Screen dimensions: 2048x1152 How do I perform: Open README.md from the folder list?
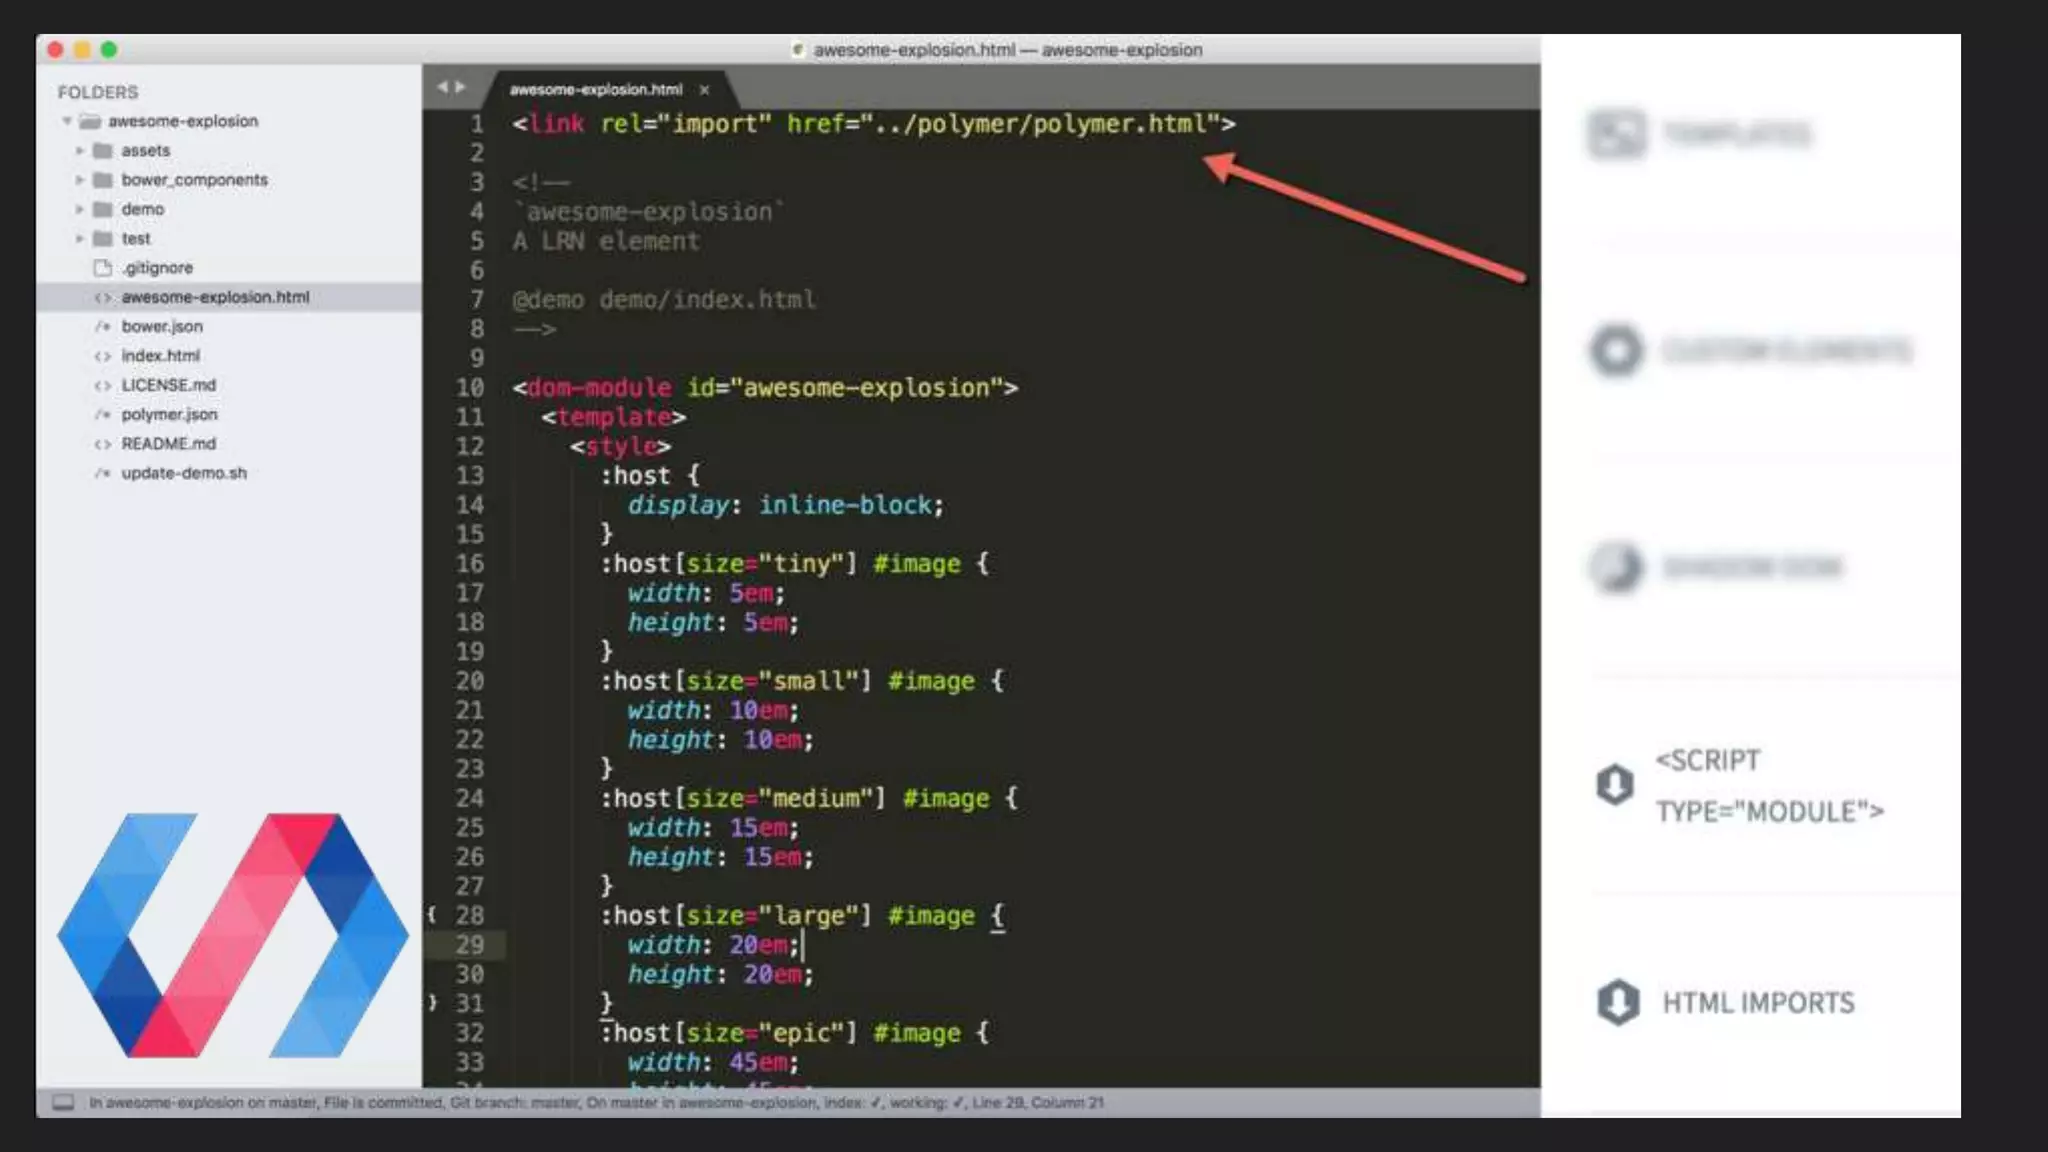(168, 444)
